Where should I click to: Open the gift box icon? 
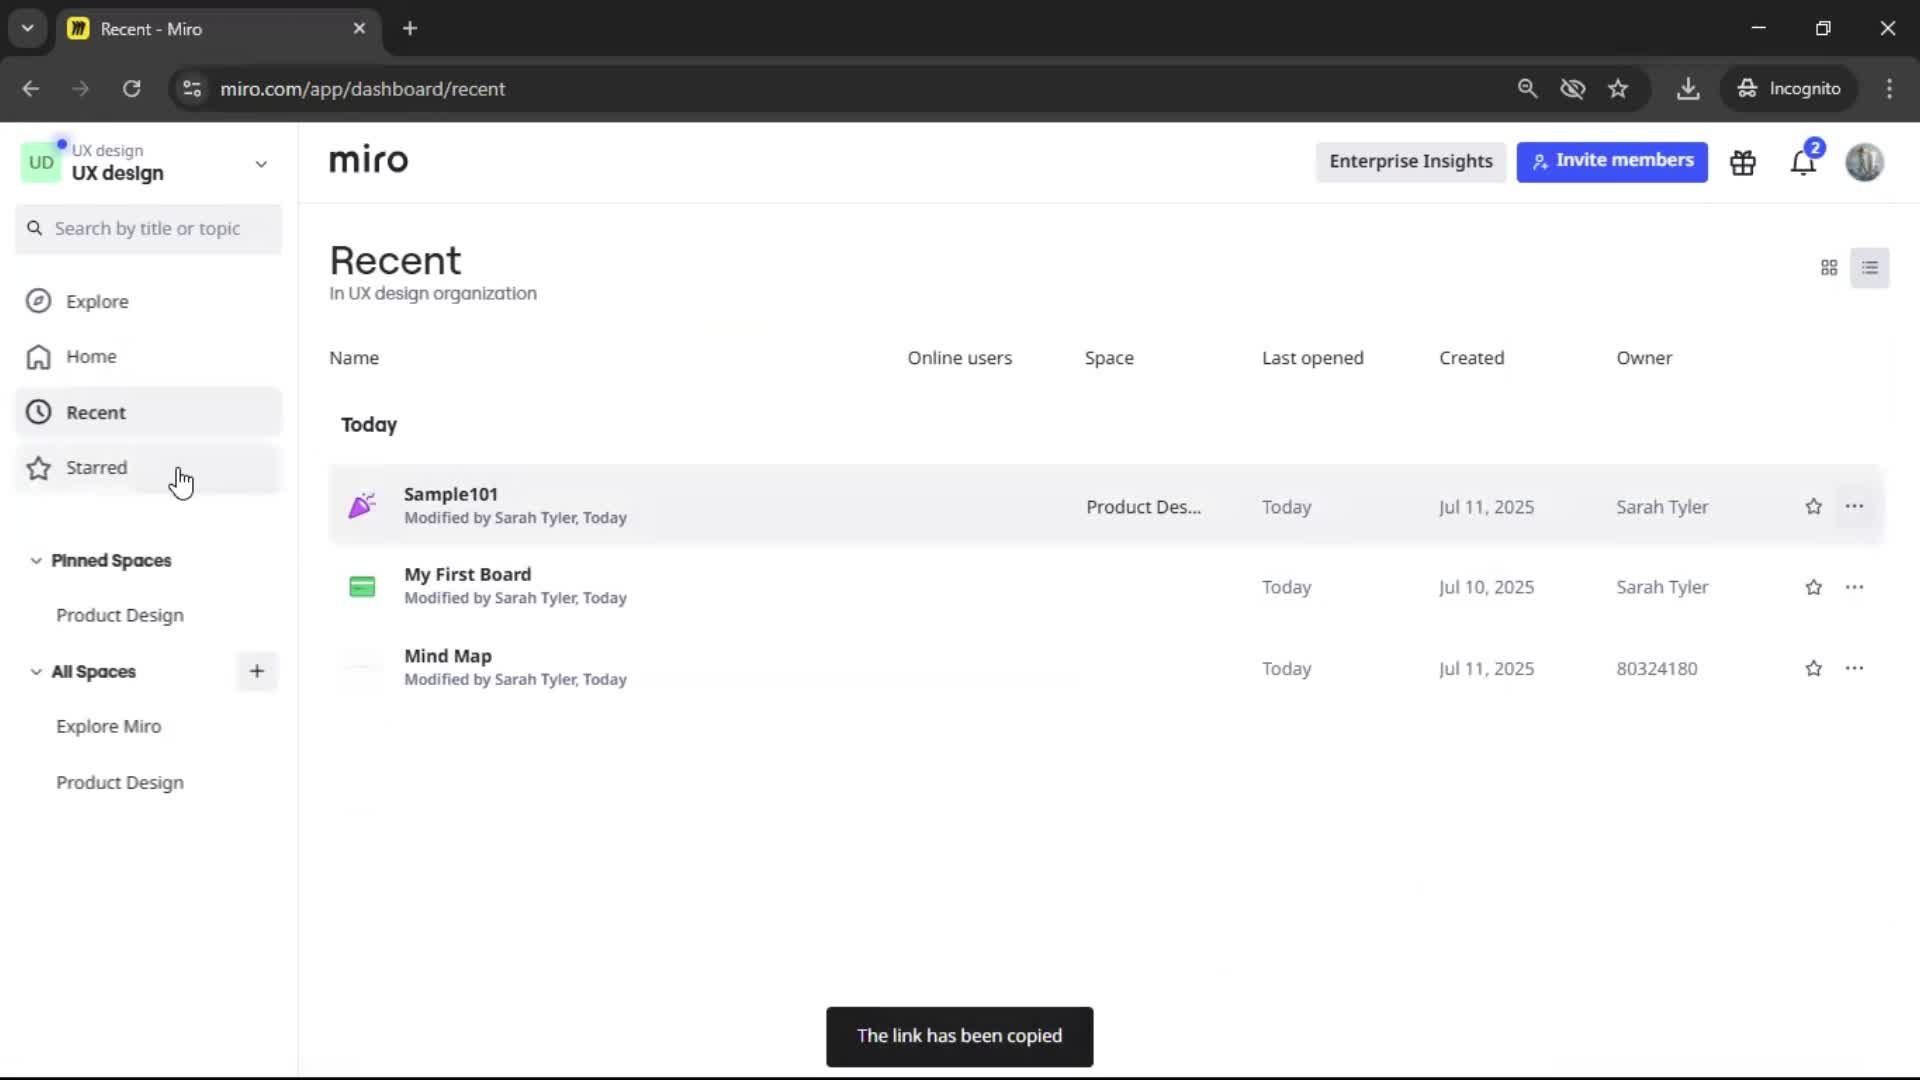tap(1743, 162)
